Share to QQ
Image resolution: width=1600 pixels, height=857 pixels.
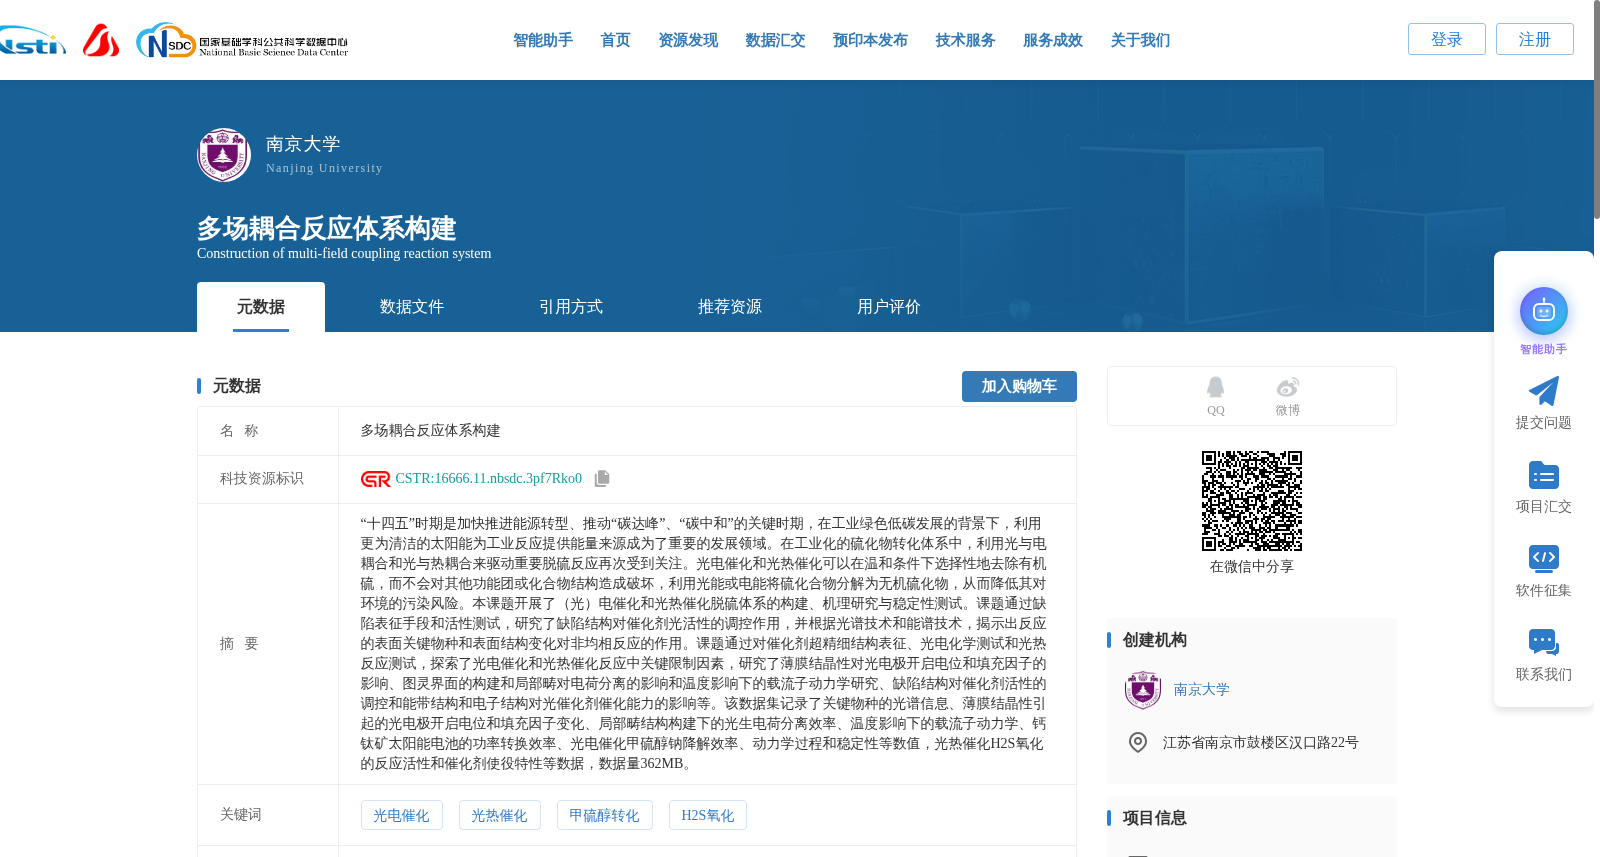(1215, 396)
